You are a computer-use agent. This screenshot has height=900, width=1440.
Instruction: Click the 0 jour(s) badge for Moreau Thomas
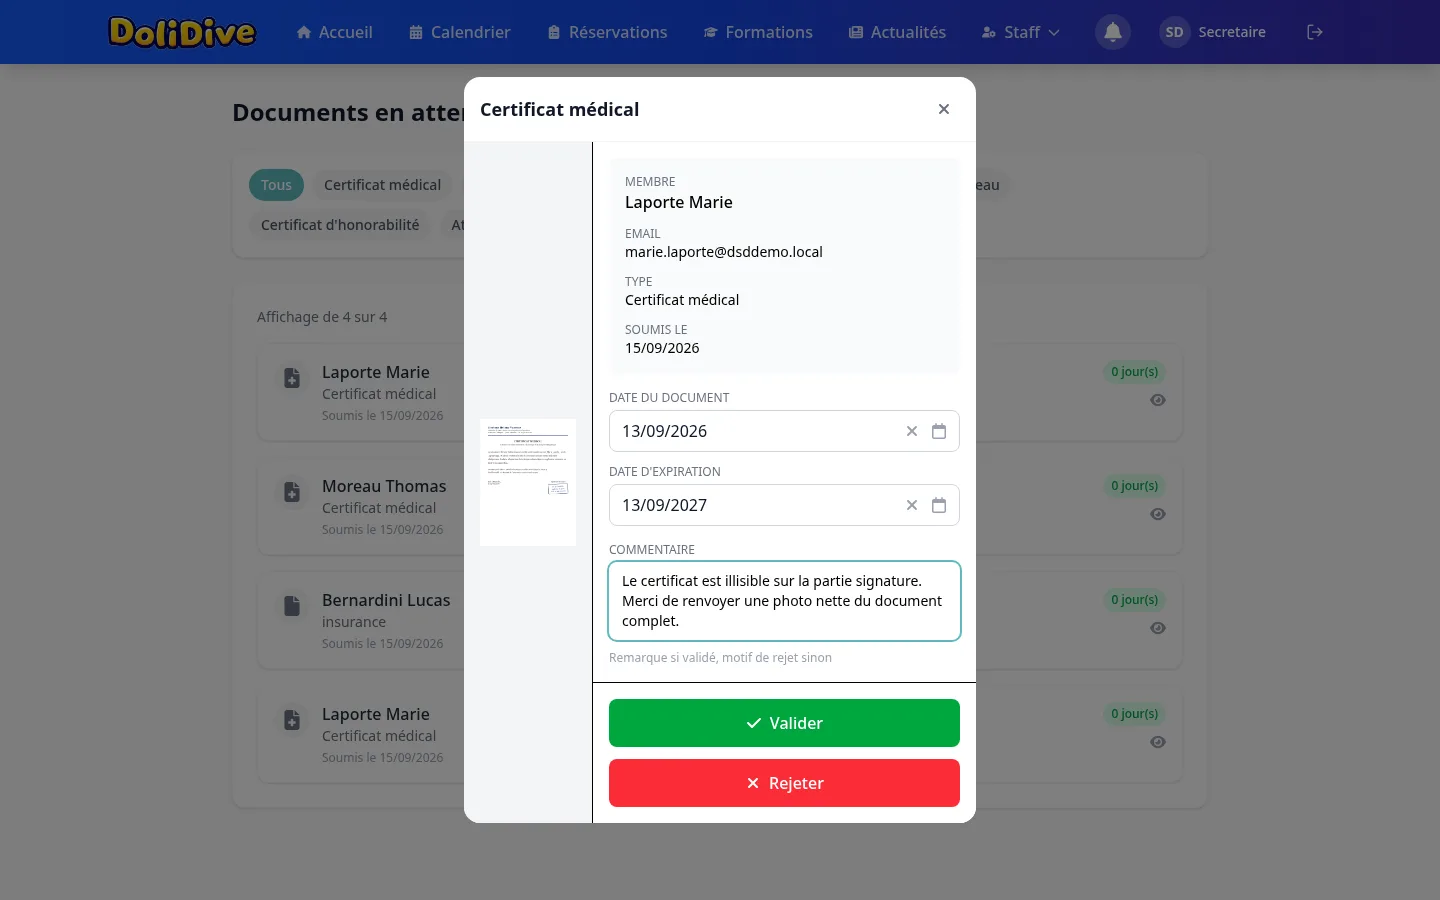pos(1135,486)
